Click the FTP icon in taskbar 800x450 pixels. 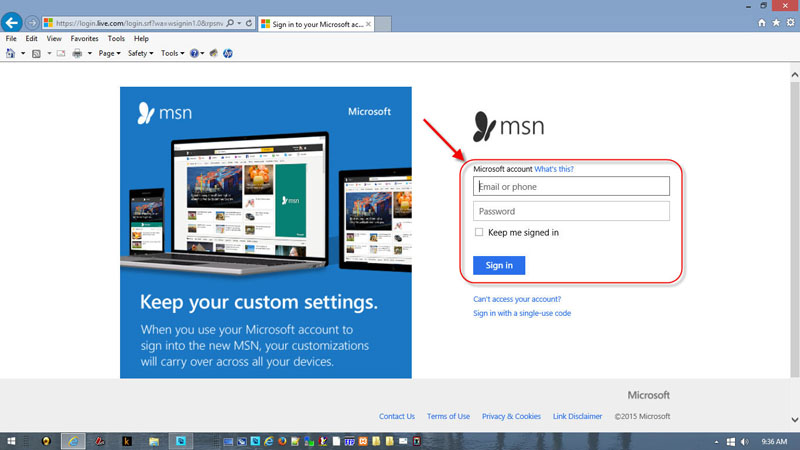[349, 441]
